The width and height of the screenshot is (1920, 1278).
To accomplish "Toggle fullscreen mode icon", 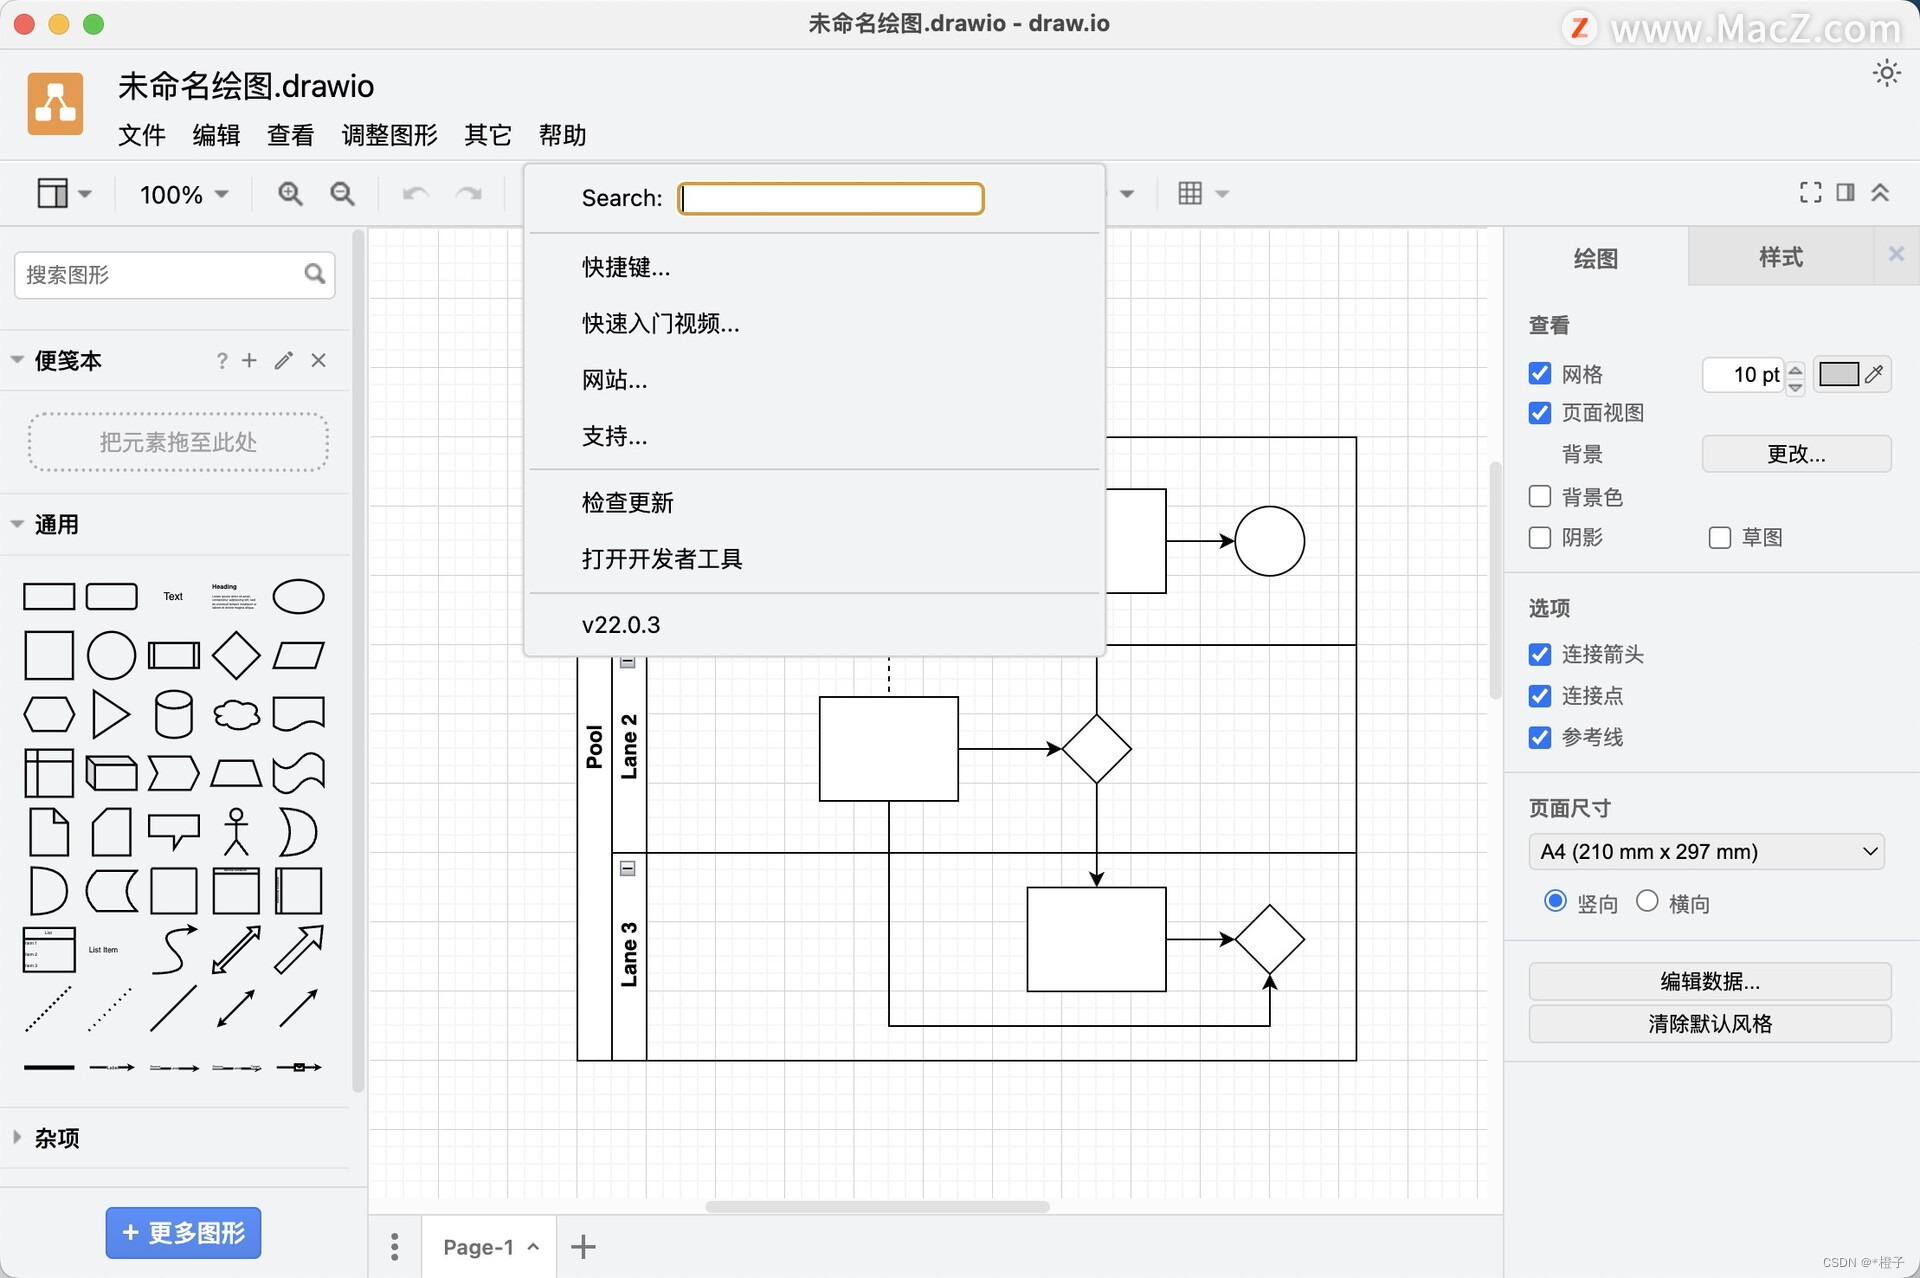I will (x=1810, y=192).
